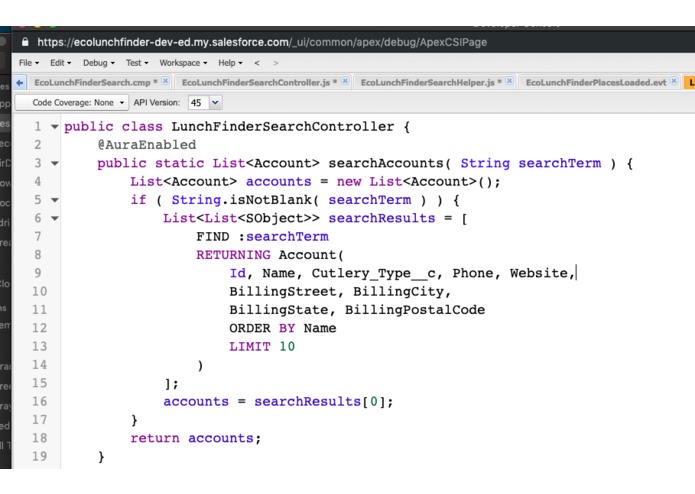Click line number 14 in the gutter

(39, 365)
